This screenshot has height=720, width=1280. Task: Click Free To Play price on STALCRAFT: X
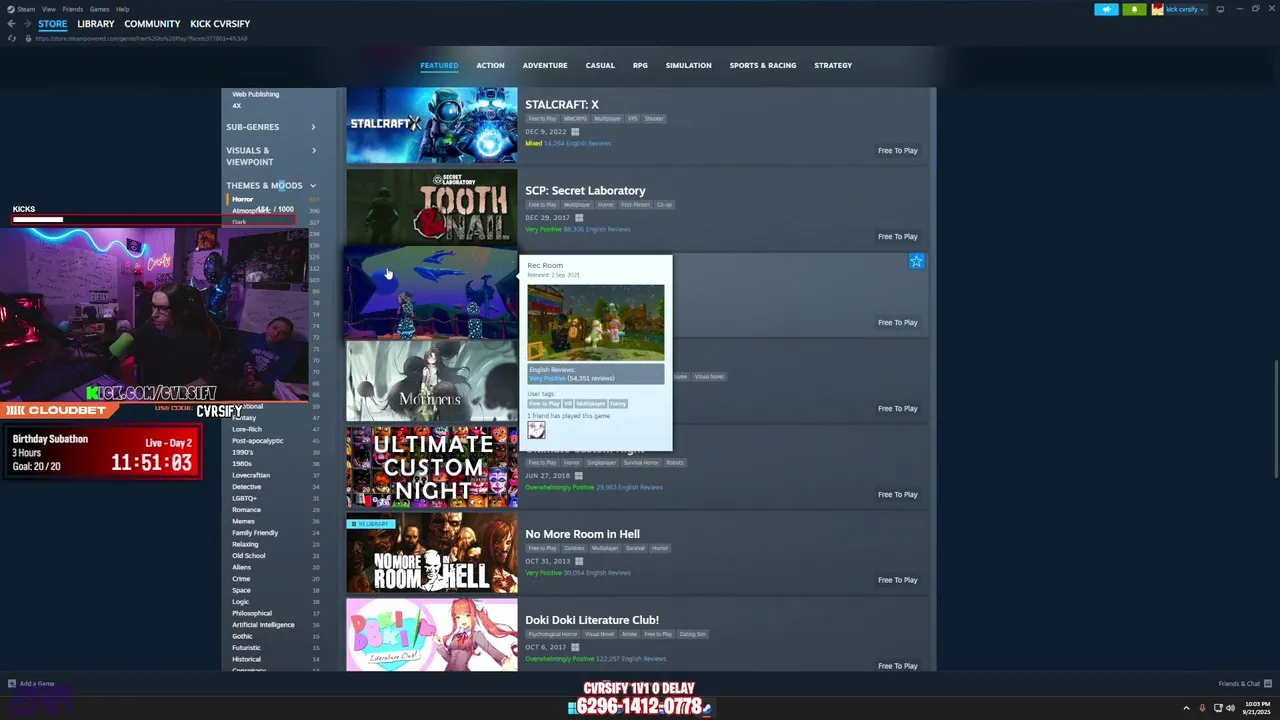pyautogui.click(x=897, y=150)
